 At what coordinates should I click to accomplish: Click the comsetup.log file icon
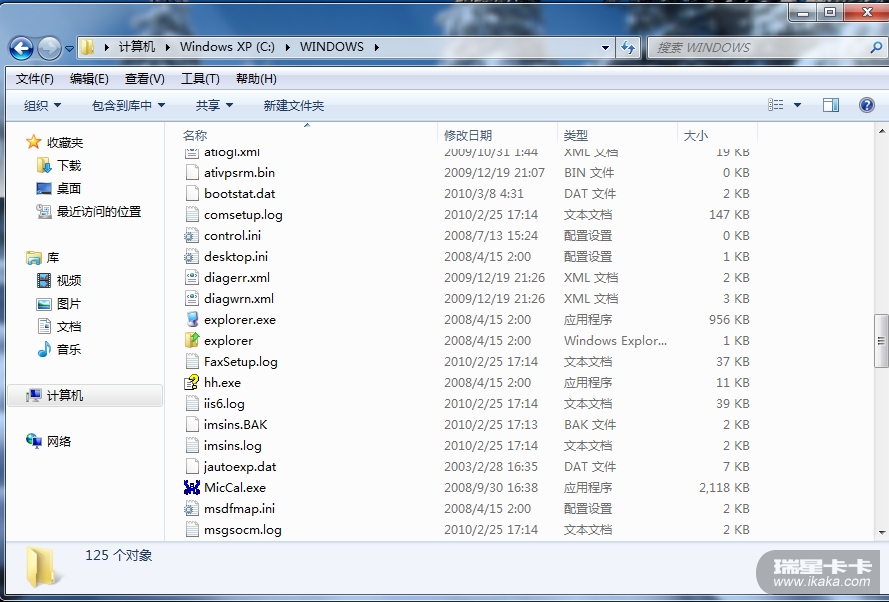(192, 214)
